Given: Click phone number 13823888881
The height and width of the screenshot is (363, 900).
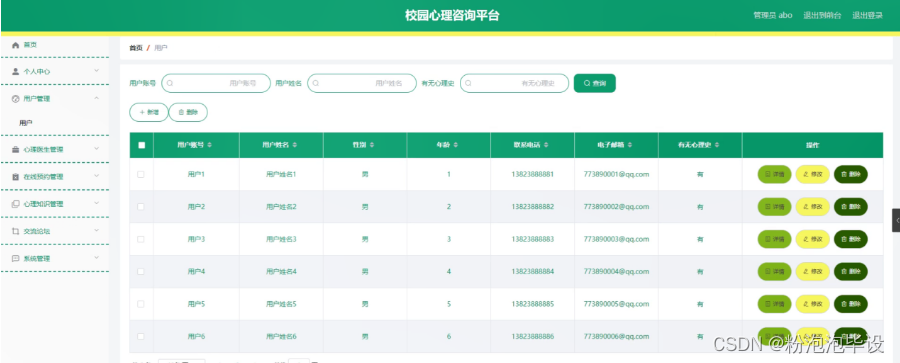Looking at the screenshot, I should (x=533, y=174).
